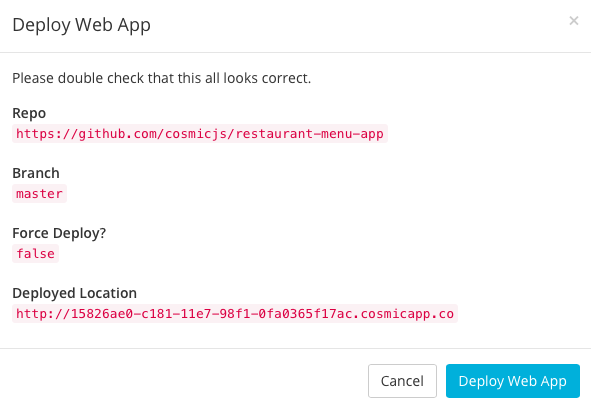Click '.cosmicapp.co' at the deployed URL end
Viewport: 591px width, 408px height.
pyautogui.click(x=403, y=314)
